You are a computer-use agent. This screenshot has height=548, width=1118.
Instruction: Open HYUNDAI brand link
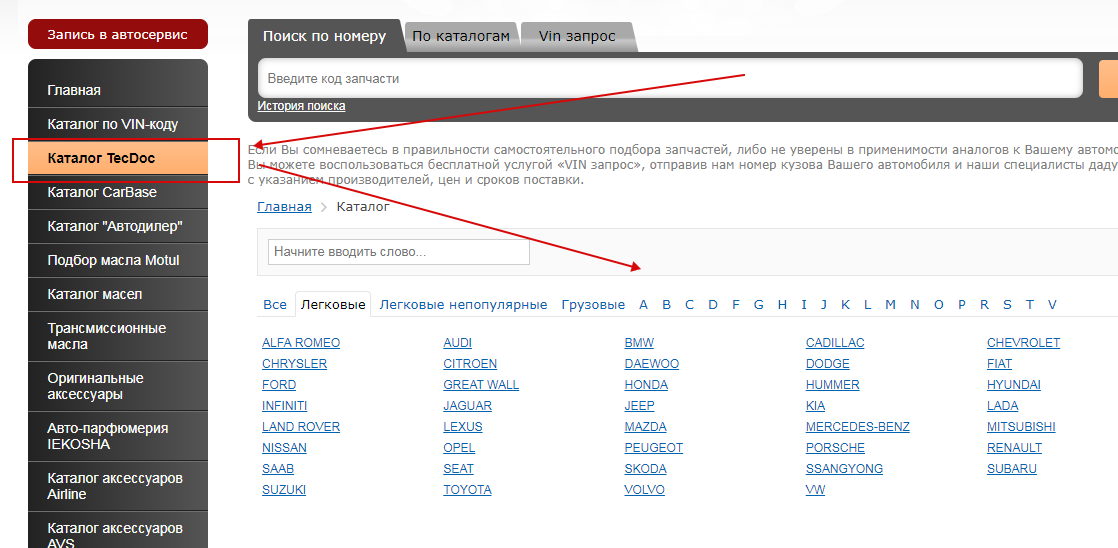[x=1014, y=385]
